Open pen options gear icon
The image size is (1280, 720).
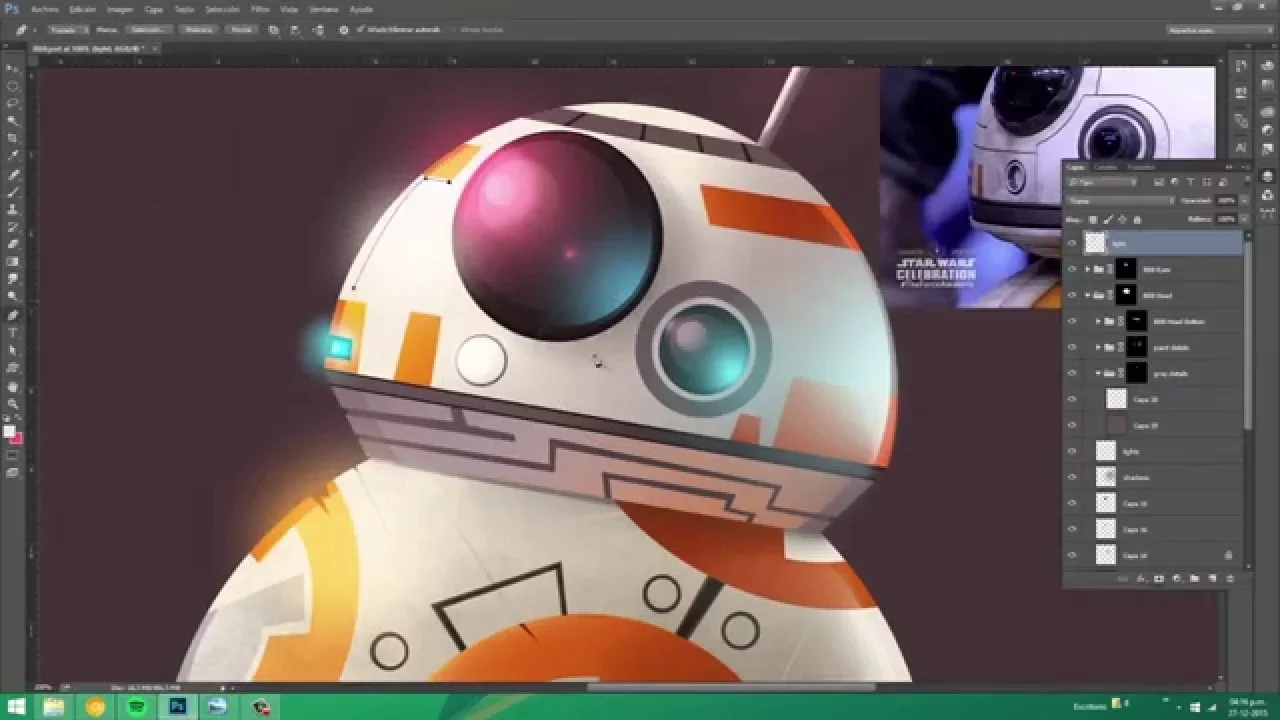click(x=343, y=30)
